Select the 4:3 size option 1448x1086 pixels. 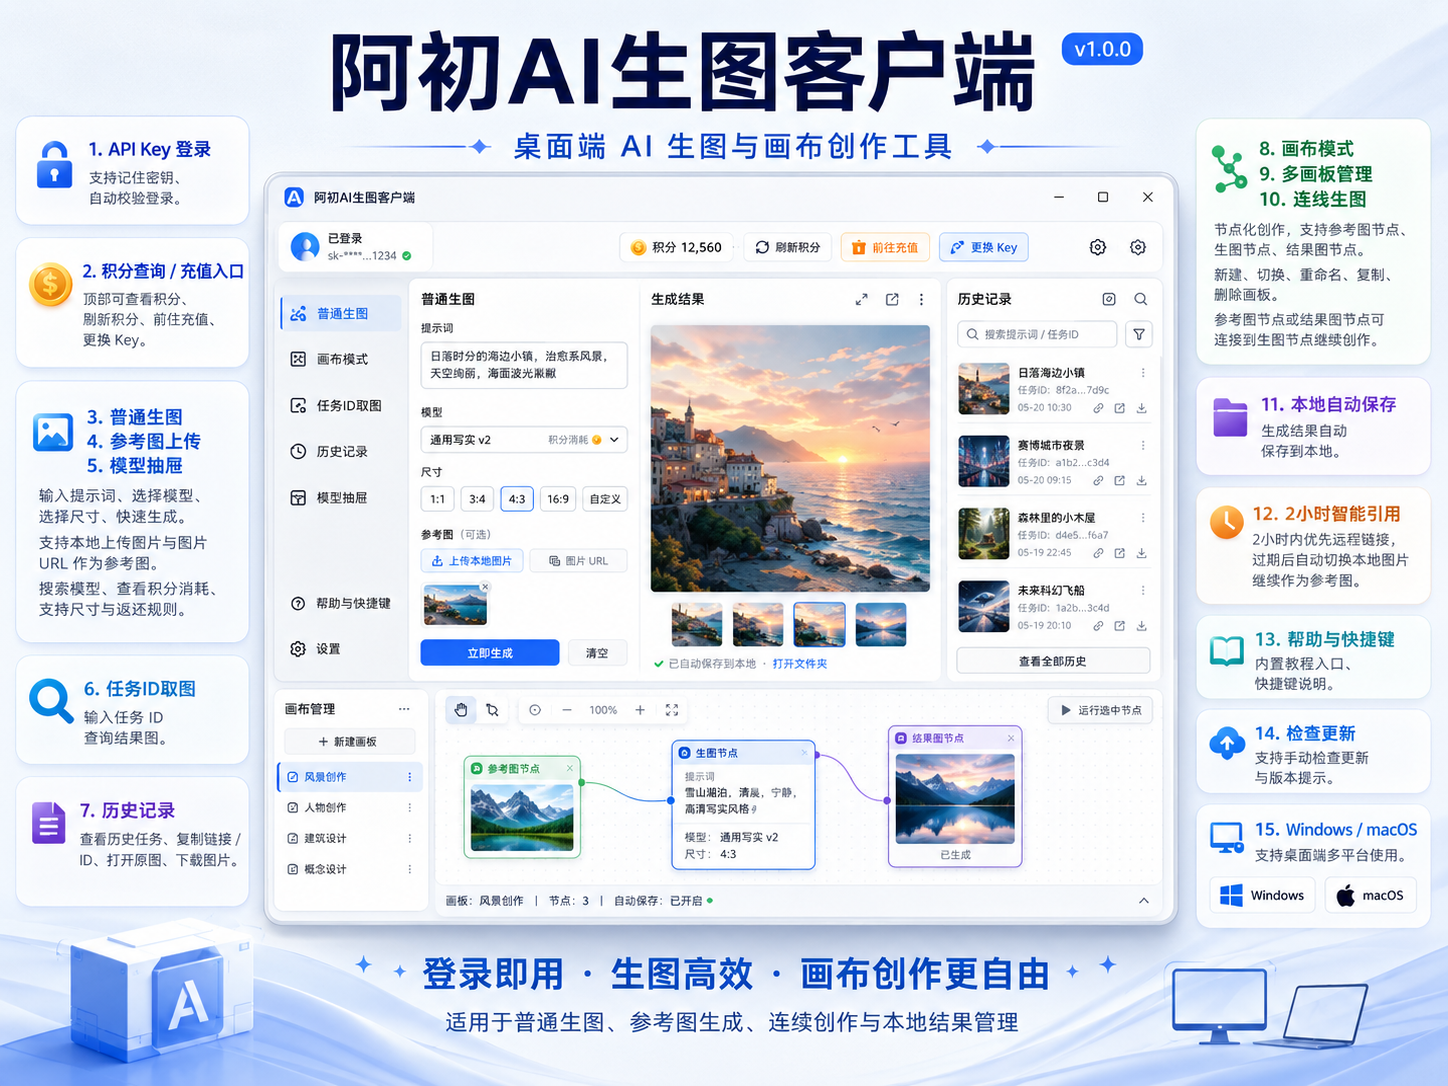point(517,498)
